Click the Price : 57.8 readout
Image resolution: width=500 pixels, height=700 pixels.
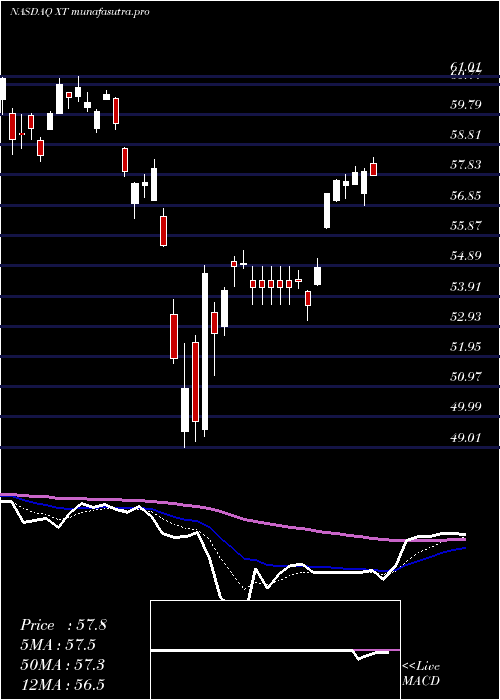63,625
